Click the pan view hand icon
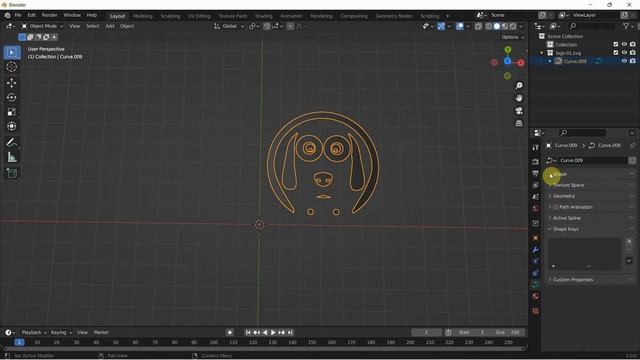This screenshot has width=640, height=360. 519,98
